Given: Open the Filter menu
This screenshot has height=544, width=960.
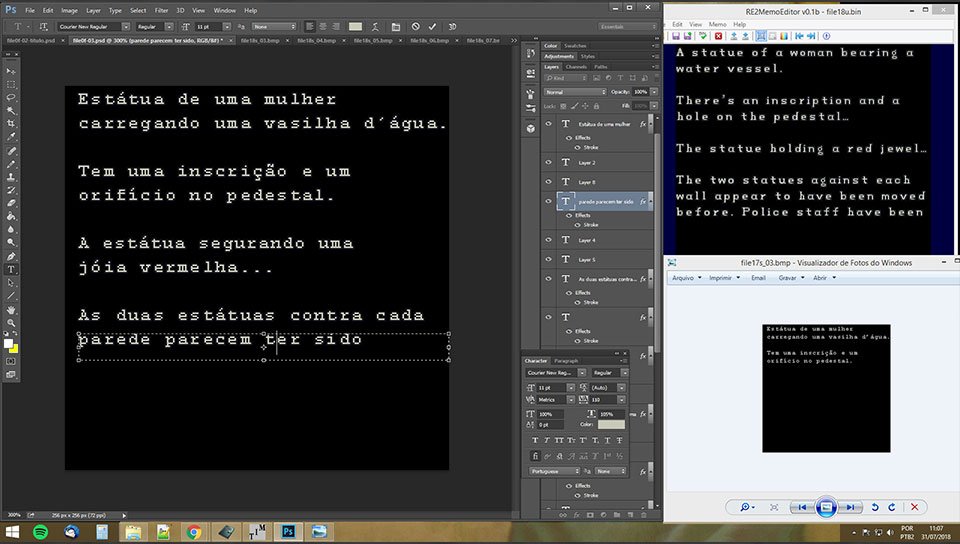Looking at the screenshot, I should pyautogui.click(x=161, y=10).
